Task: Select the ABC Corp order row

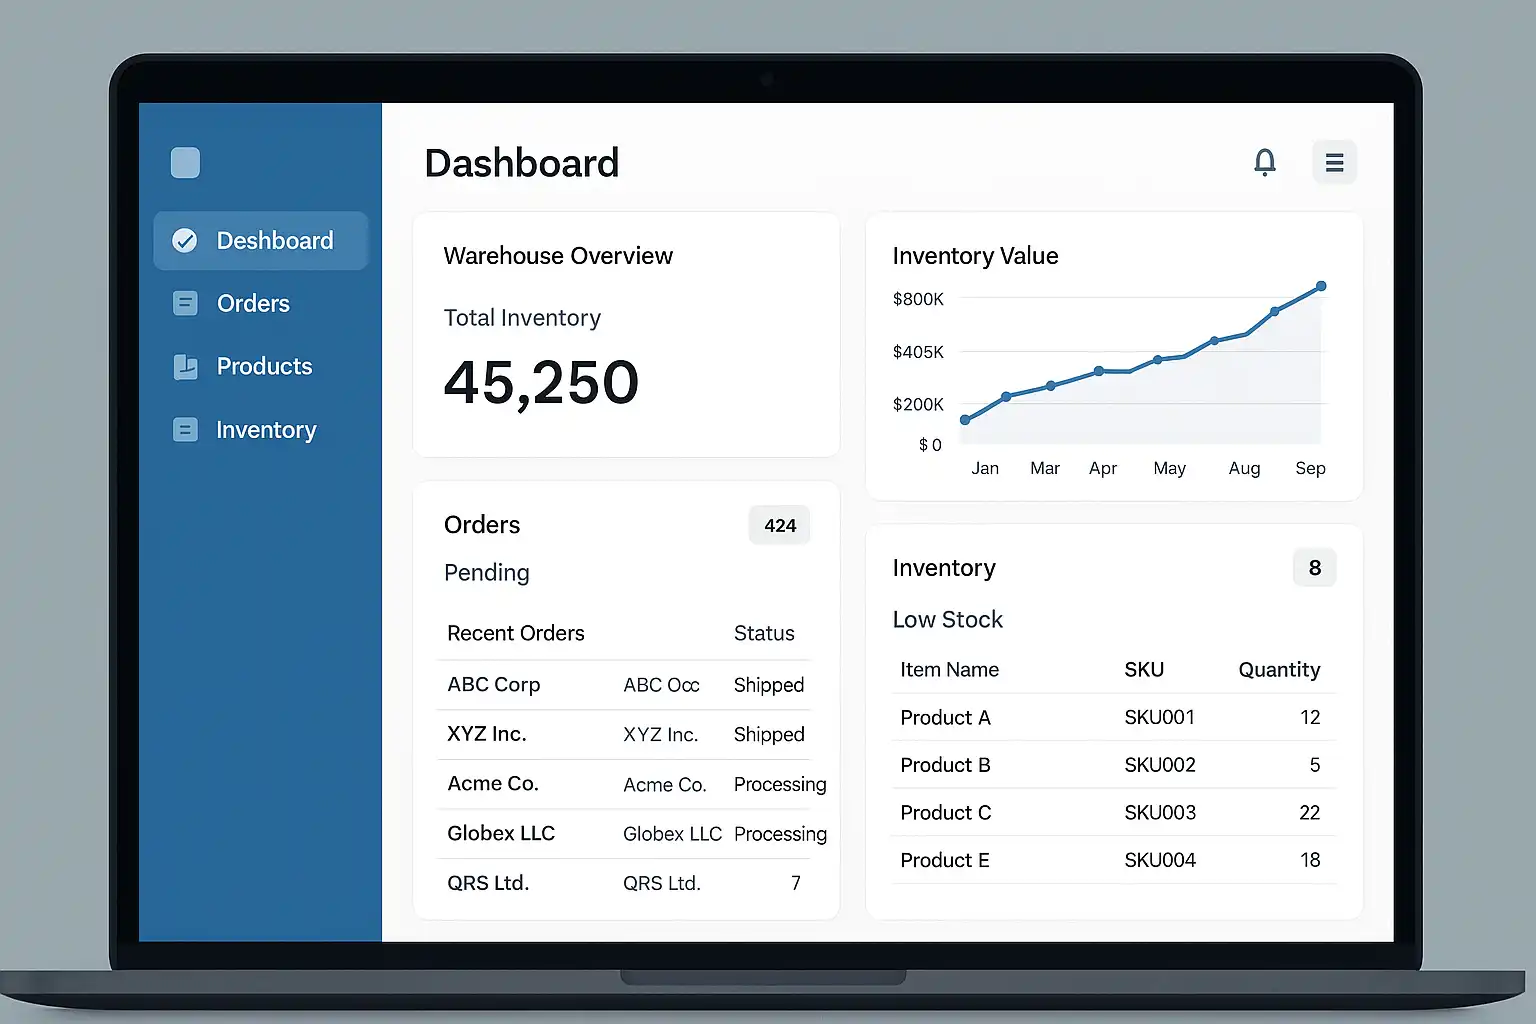Action: click(x=624, y=685)
